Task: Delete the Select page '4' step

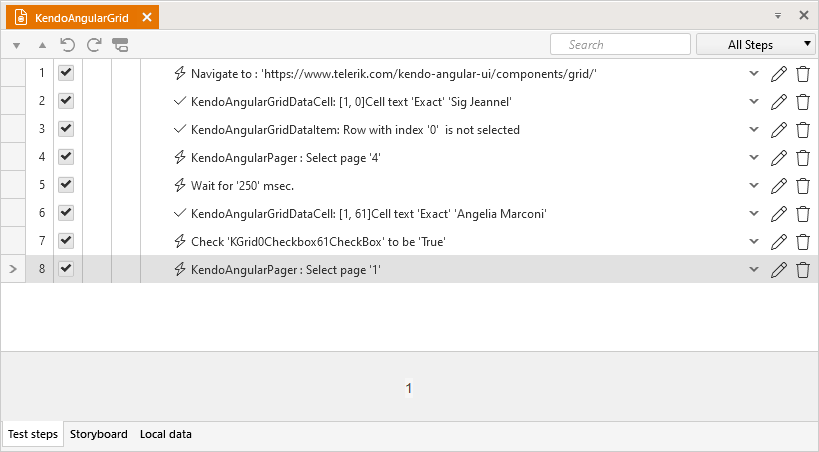Action: click(x=803, y=157)
